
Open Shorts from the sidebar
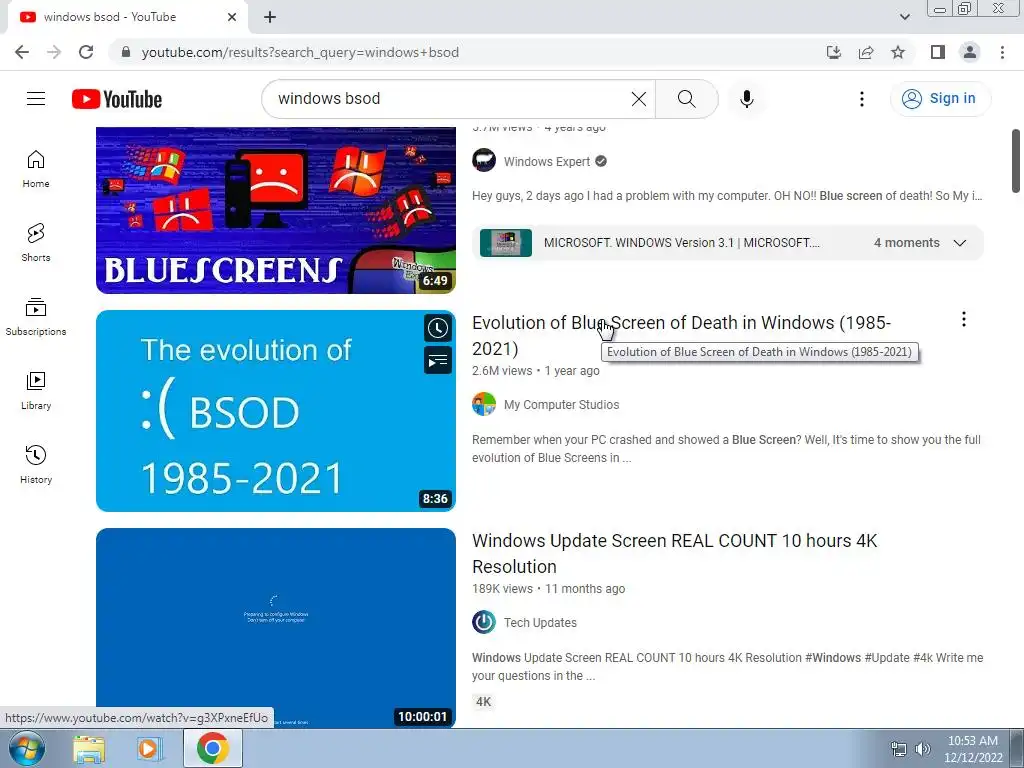[x=36, y=243]
